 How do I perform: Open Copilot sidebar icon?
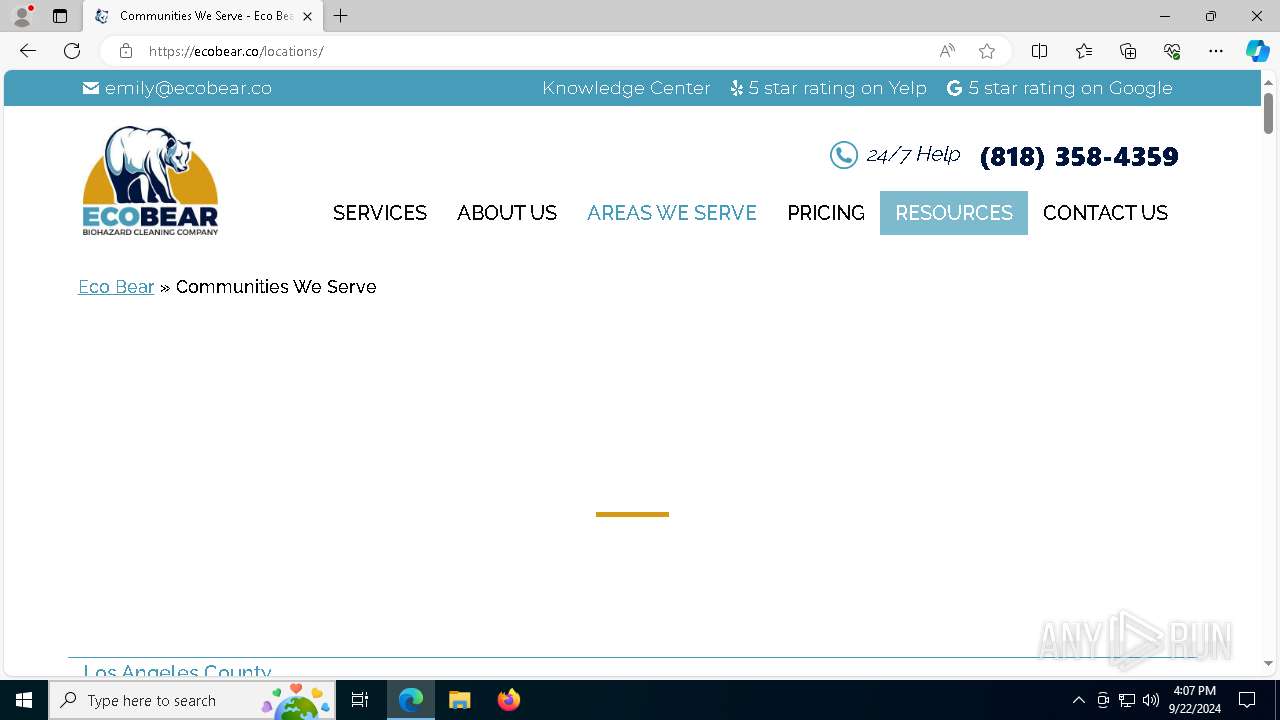[1258, 51]
